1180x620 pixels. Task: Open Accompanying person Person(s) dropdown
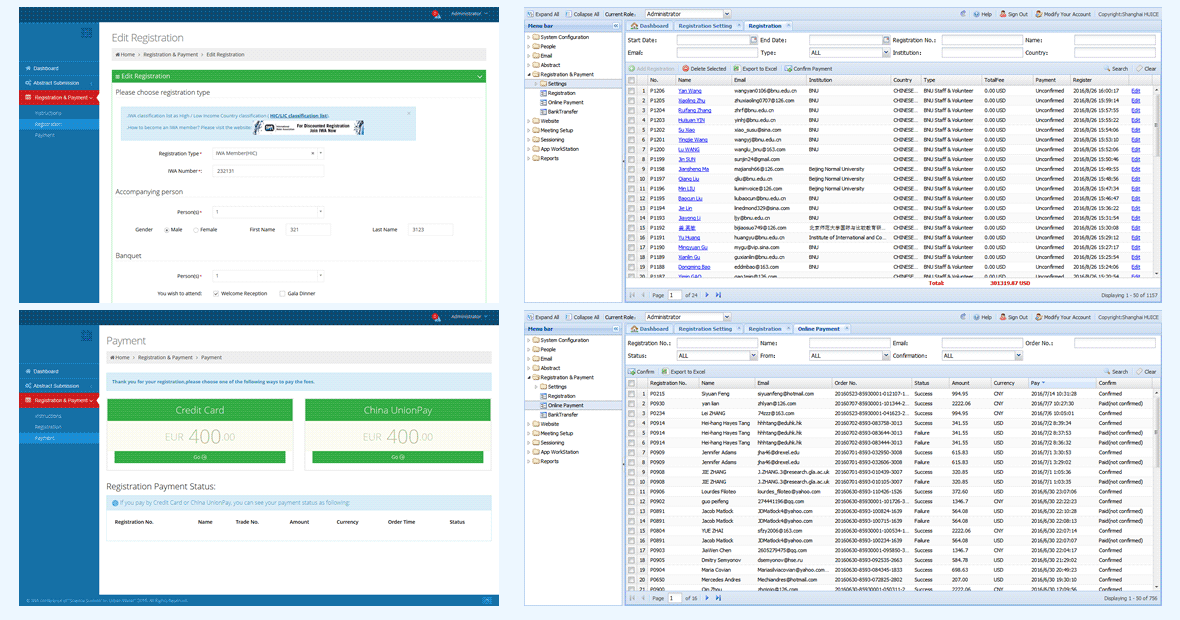point(321,212)
